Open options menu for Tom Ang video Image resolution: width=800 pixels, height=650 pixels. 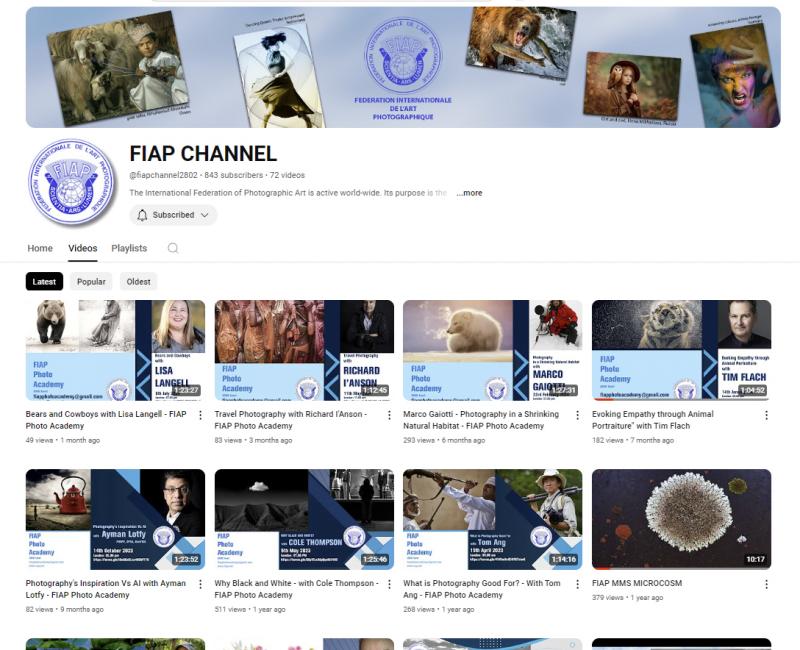[578, 584]
